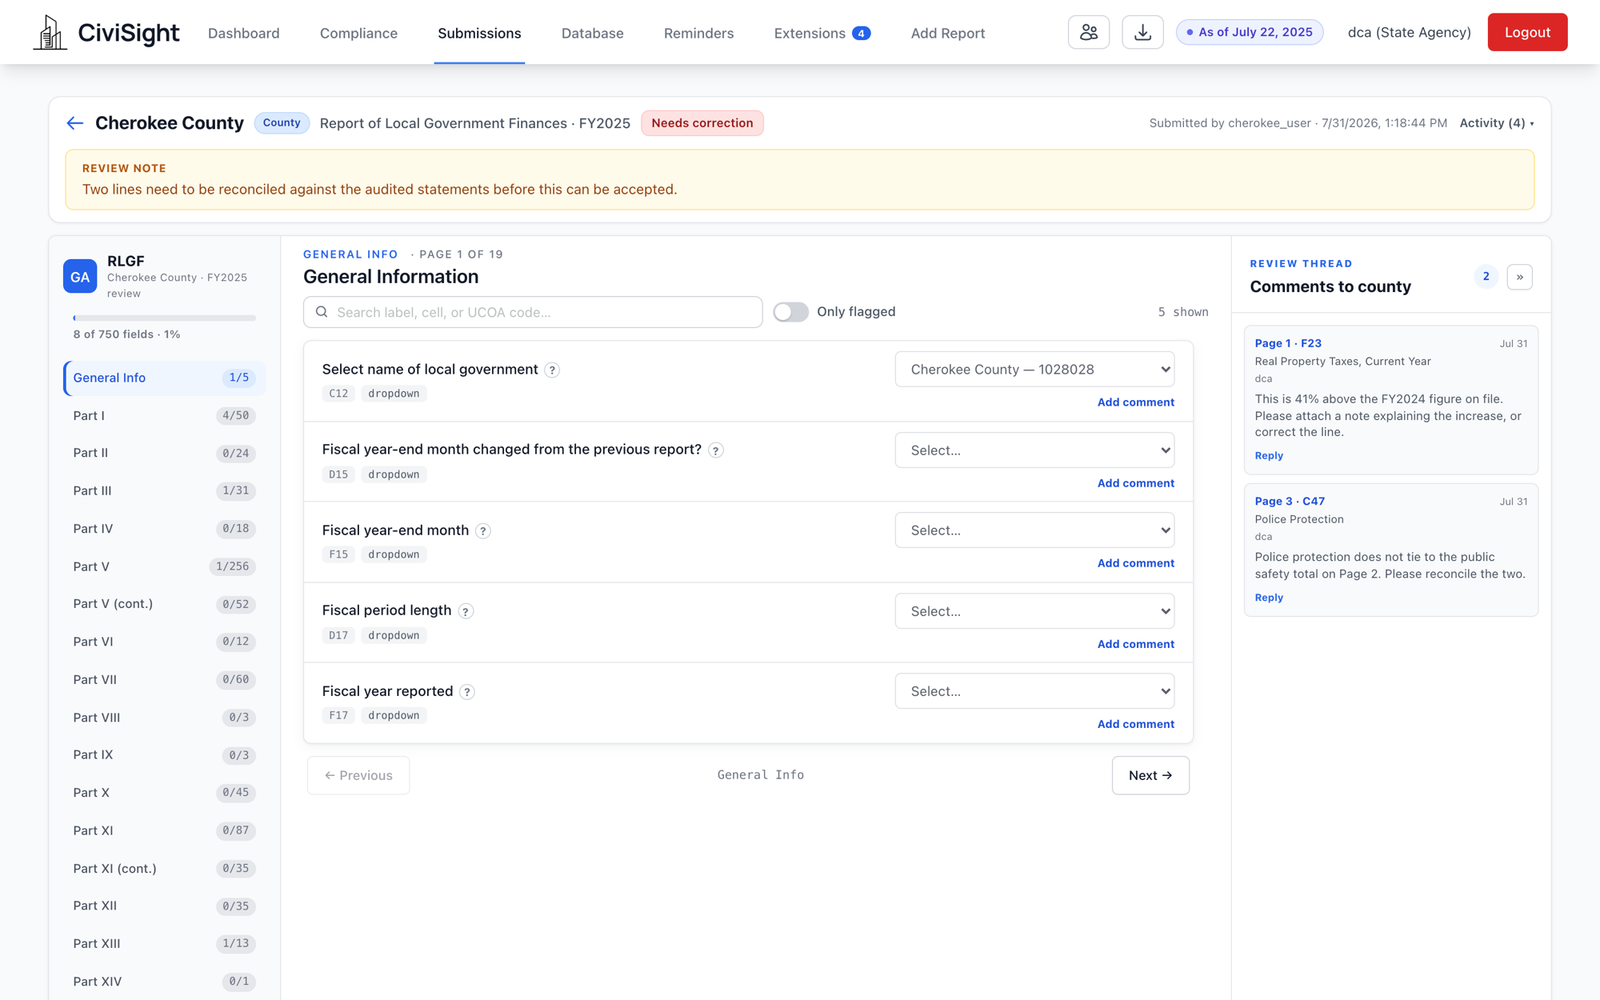This screenshot has height=1000, width=1600.
Task: Click the search magnifier icon in field search
Action: [322, 312]
